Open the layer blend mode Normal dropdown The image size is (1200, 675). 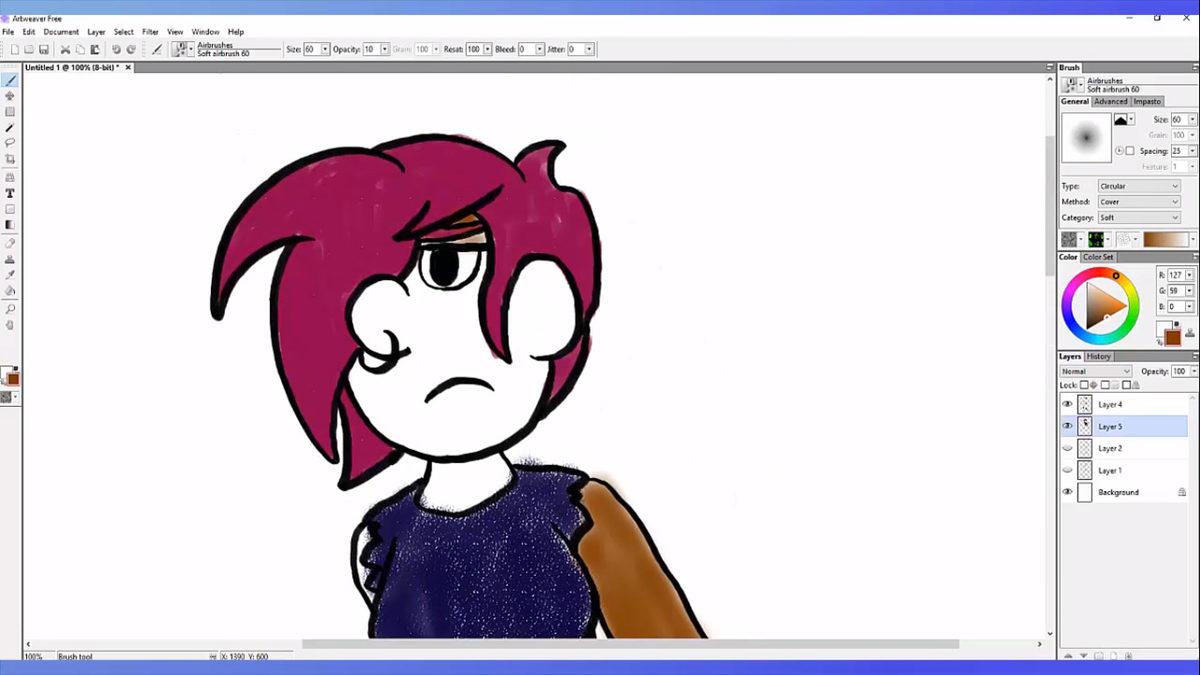tap(1096, 371)
